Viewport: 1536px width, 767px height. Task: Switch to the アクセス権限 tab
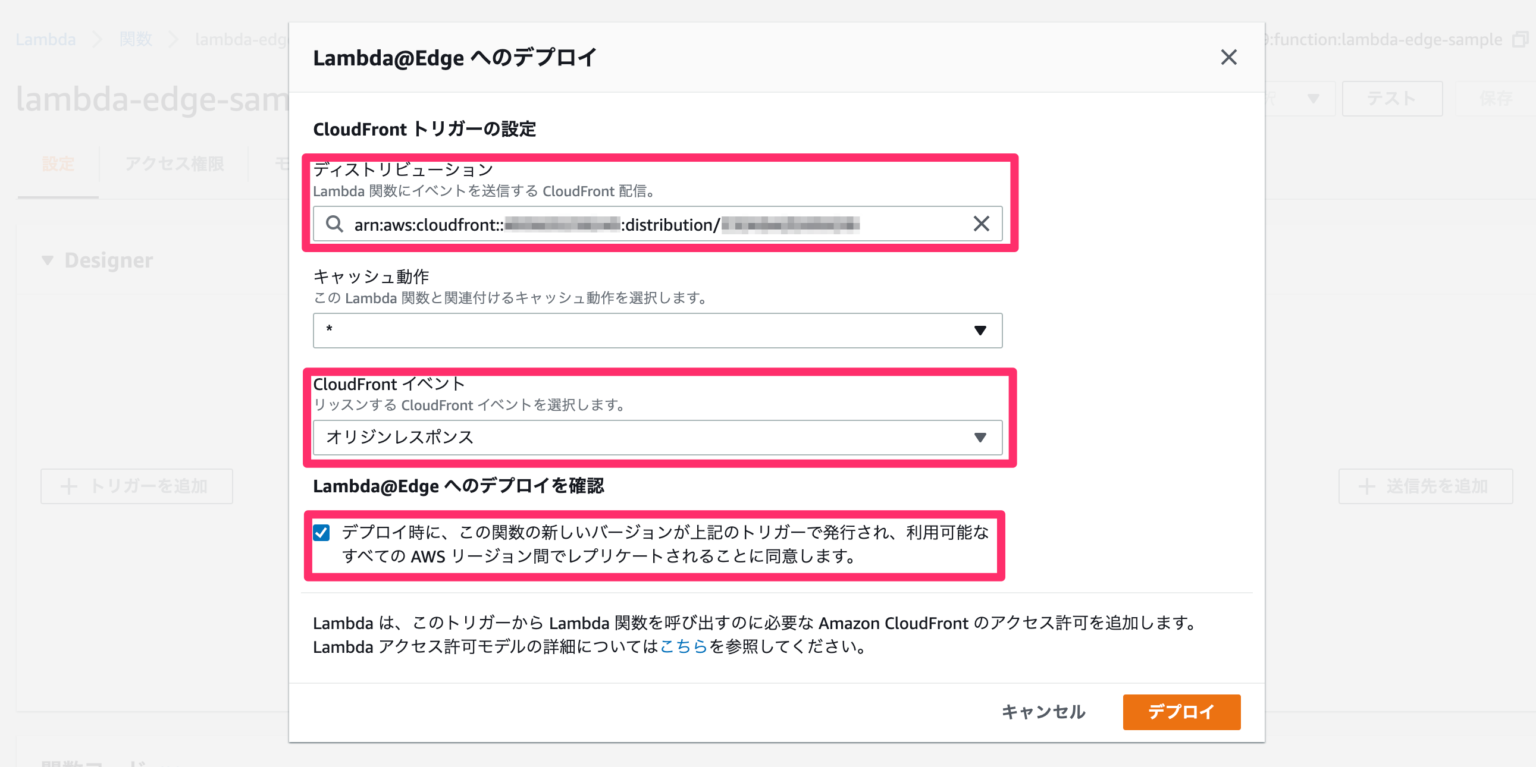[173, 164]
